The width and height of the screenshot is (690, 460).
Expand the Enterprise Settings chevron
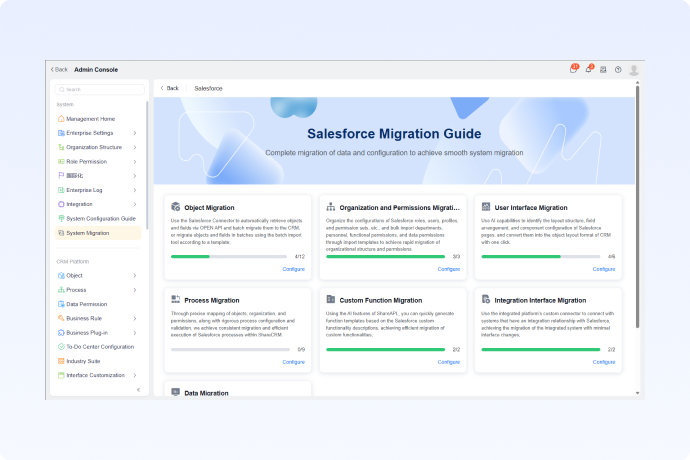pyautogui.click(x=135, y=133)
